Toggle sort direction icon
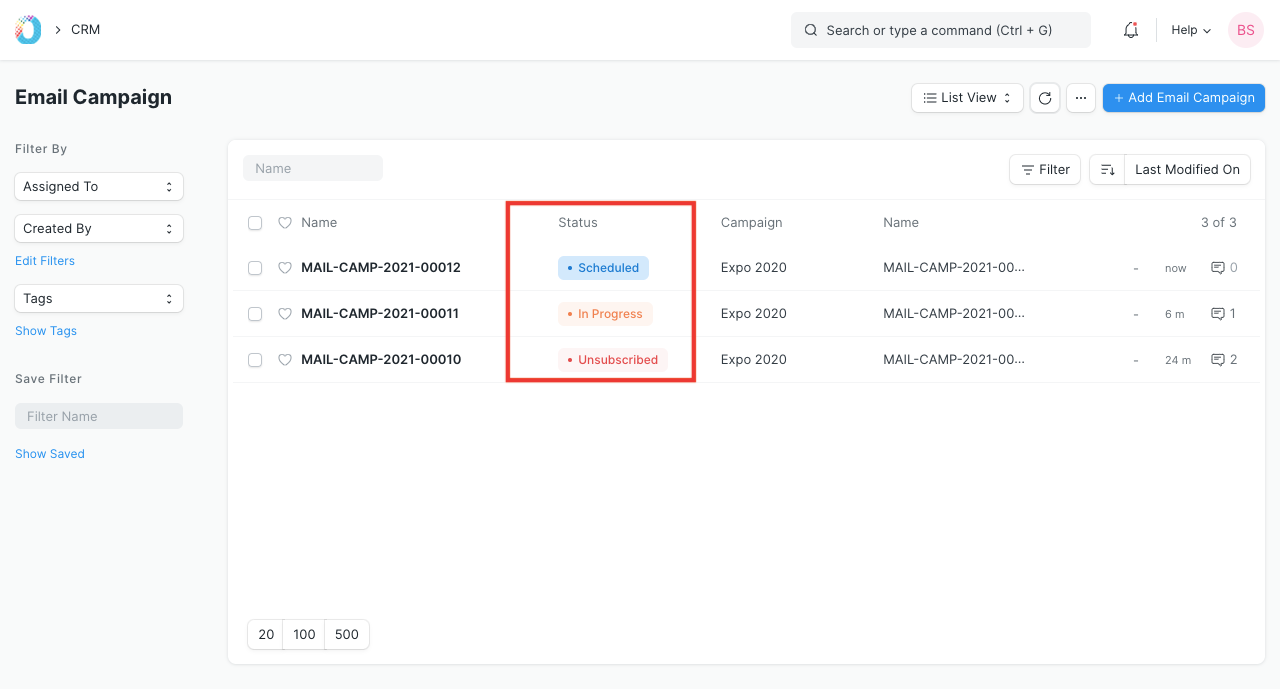This screenshot has height=689, width=1280. (x=1107, y=170)
